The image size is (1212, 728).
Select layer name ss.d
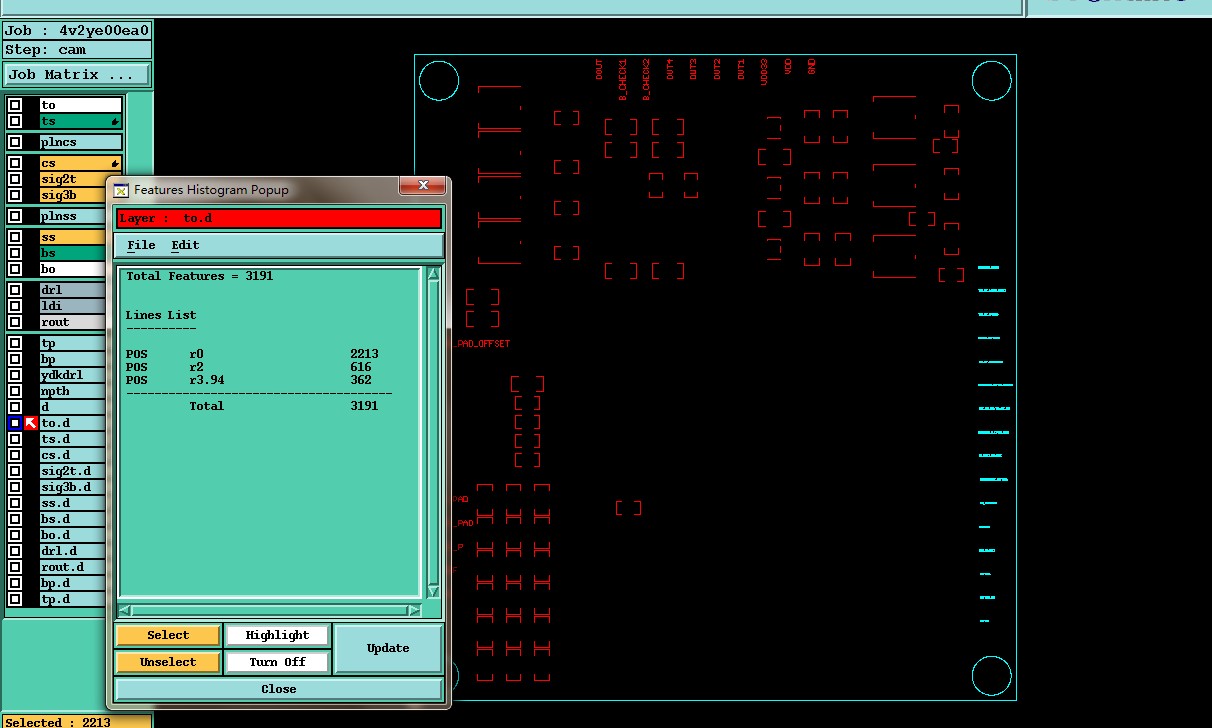coord(73,503)
